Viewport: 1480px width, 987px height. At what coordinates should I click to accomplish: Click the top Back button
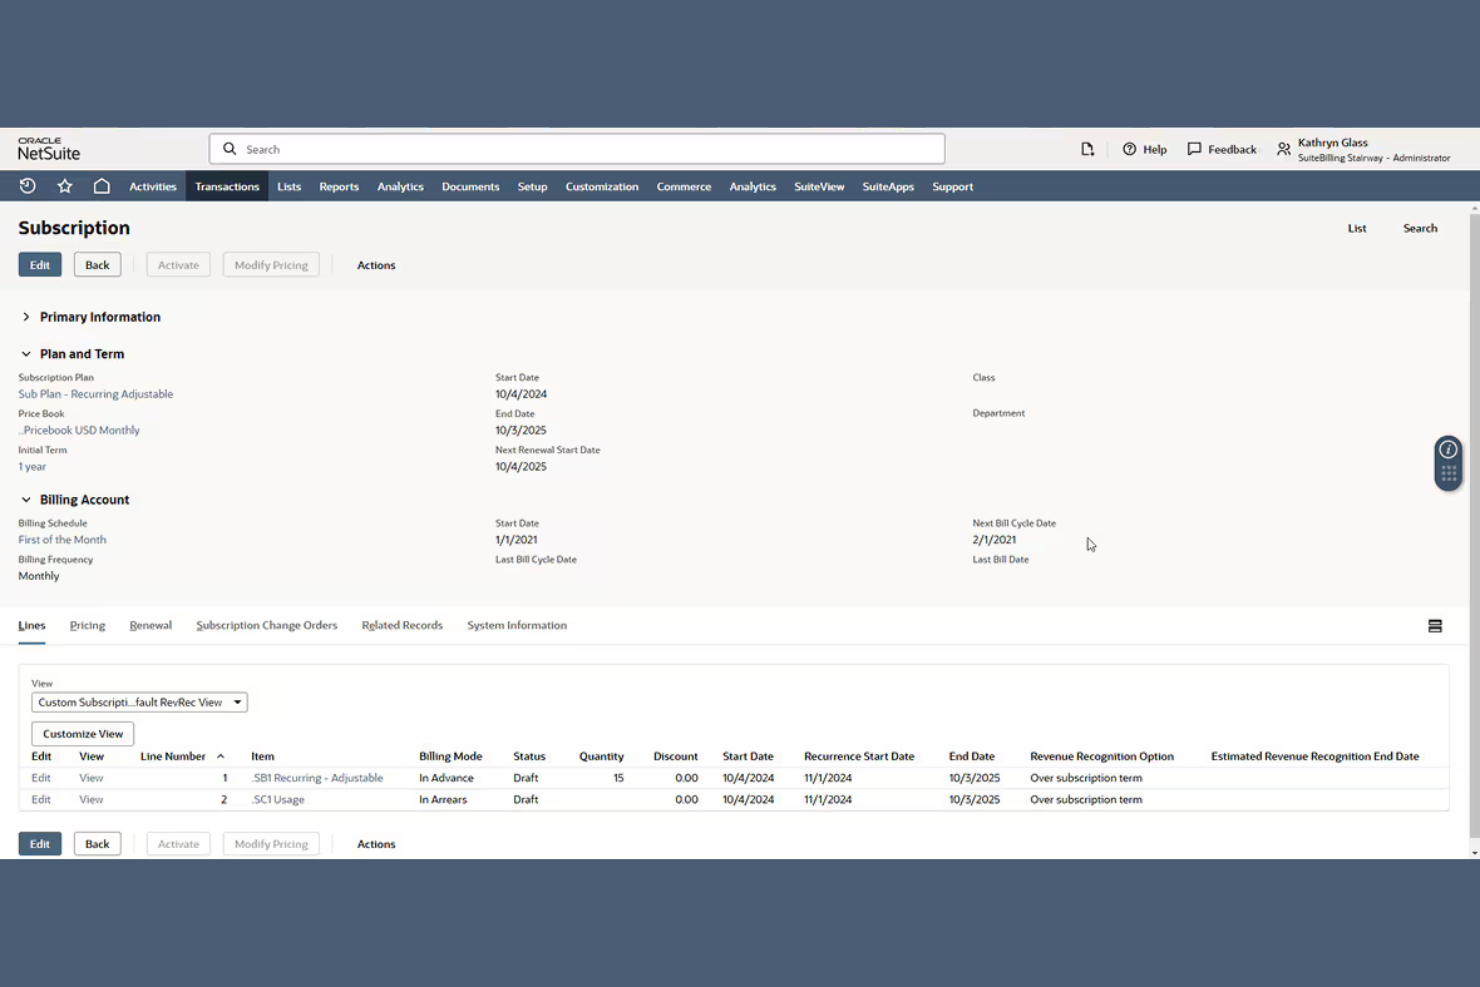pyautogui.click(x=97, y=265)
